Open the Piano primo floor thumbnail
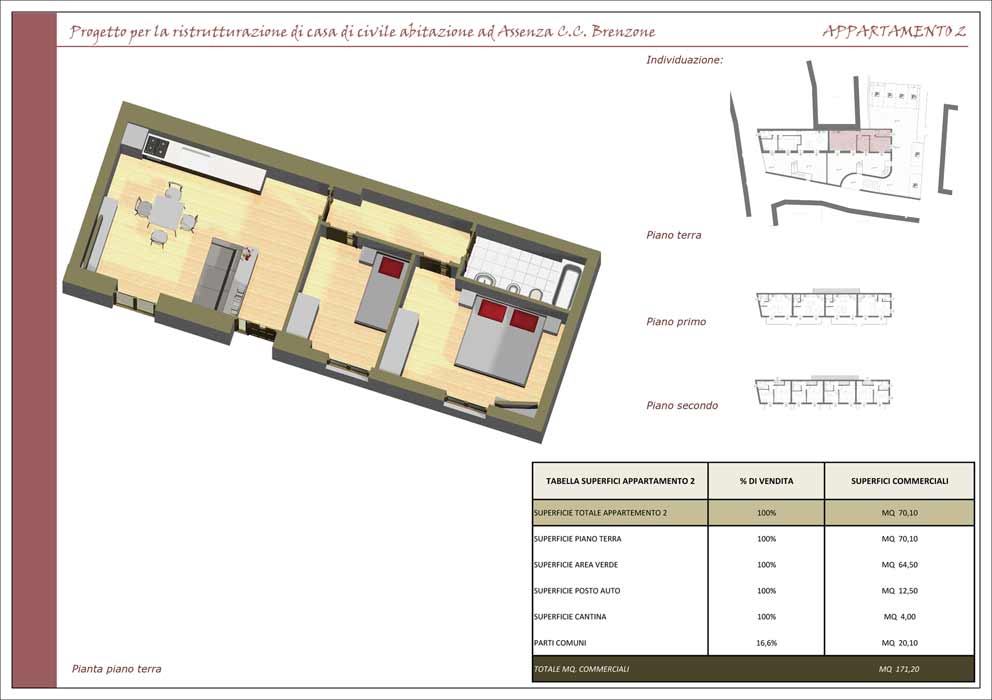 (x=824, y=307)
